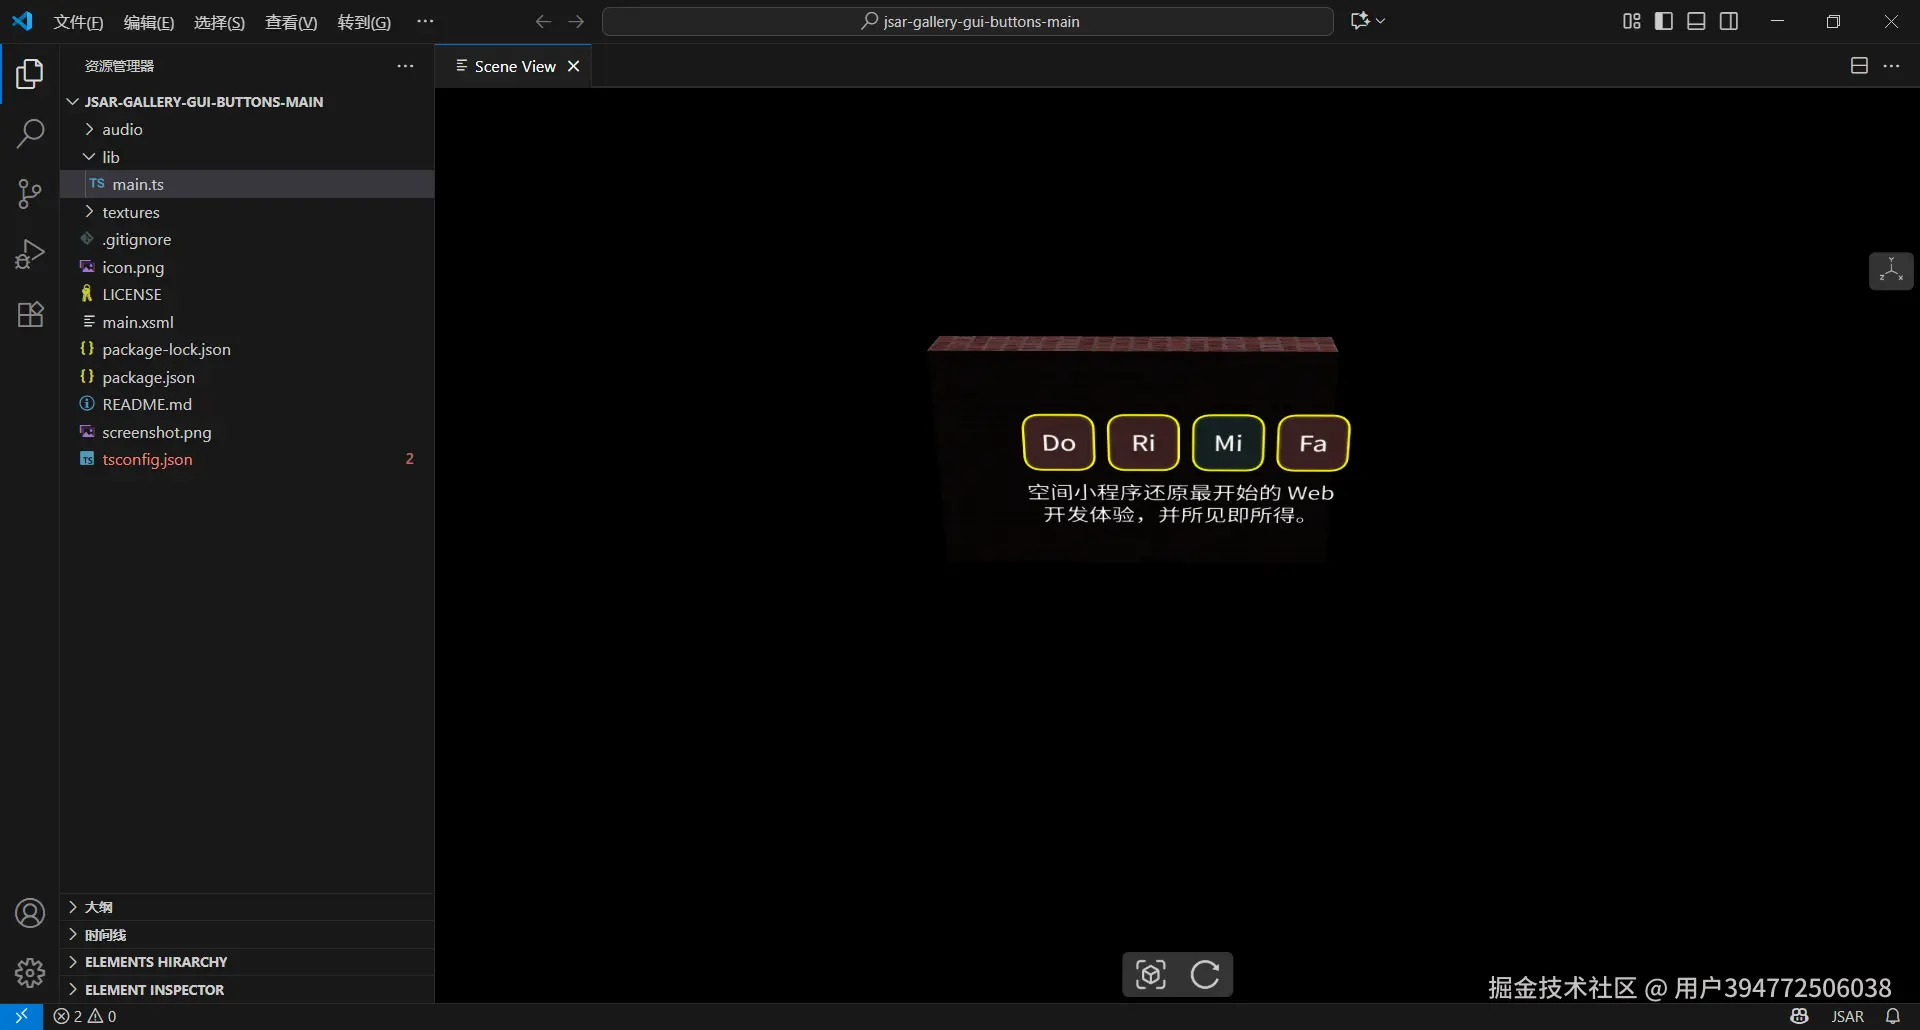Click the command center search box
This screenshot has width=1920, height=1030.
(x=968, y=21)
